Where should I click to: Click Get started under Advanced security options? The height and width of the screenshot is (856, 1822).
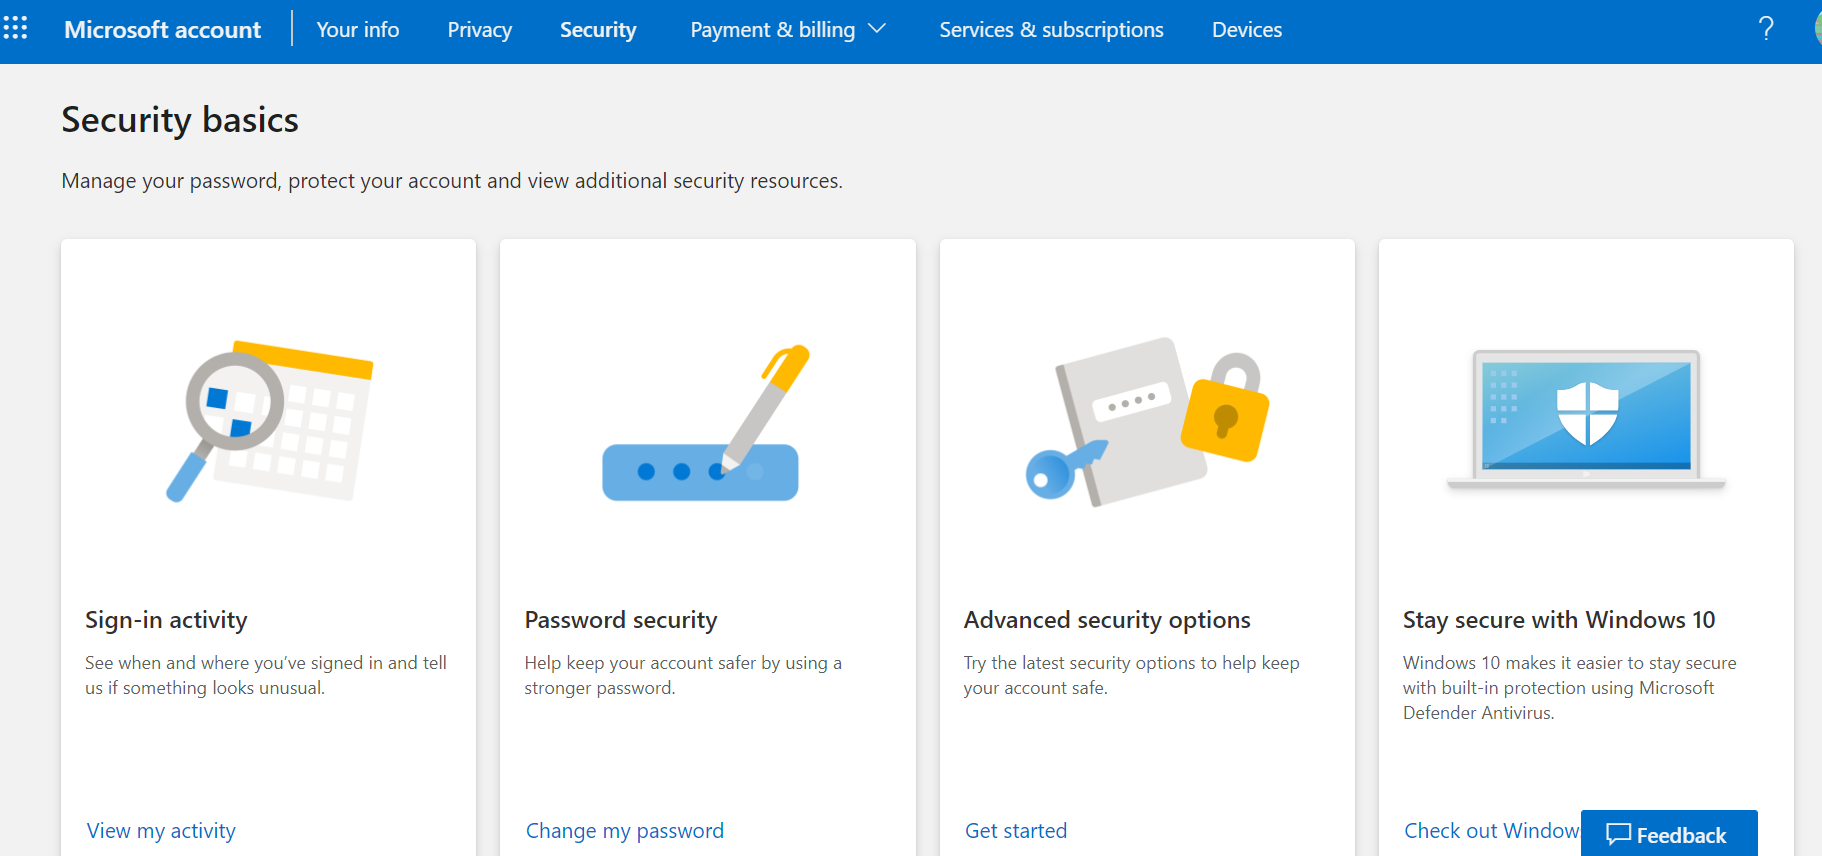click(x=1016, y=830)
